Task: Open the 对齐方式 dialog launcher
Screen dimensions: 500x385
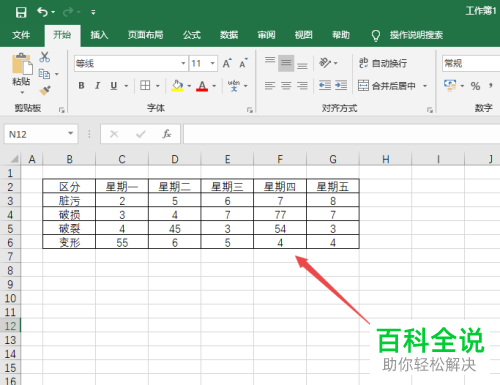Action: (430, 110)
